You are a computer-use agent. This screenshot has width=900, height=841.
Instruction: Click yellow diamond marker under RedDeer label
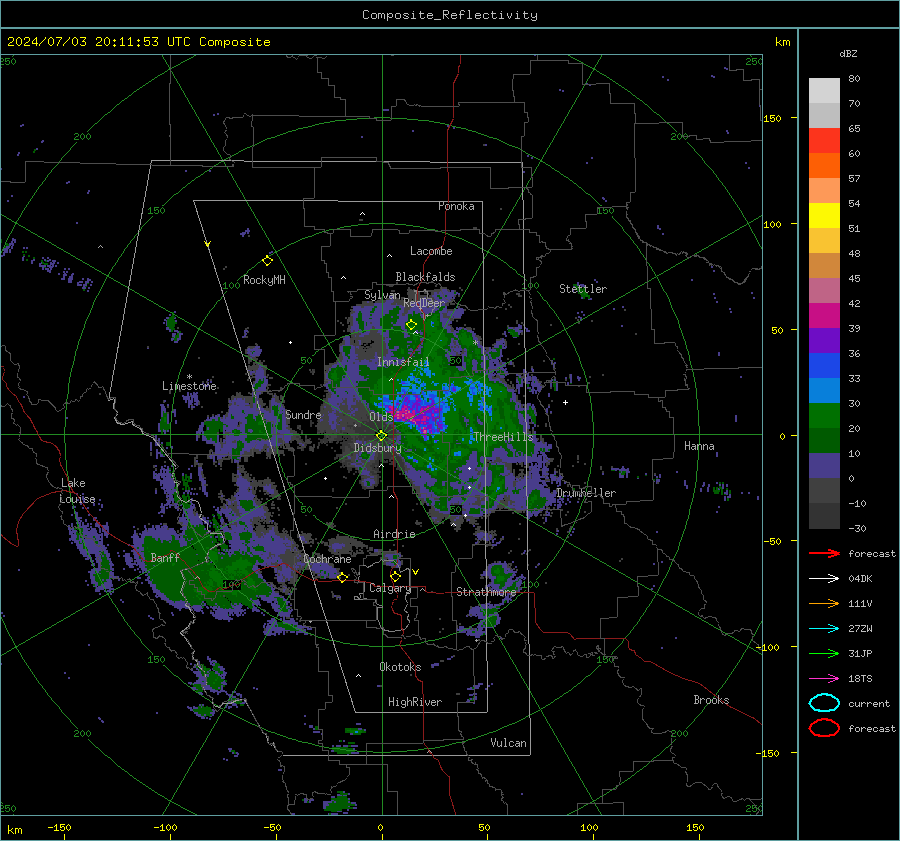point(411,325)
